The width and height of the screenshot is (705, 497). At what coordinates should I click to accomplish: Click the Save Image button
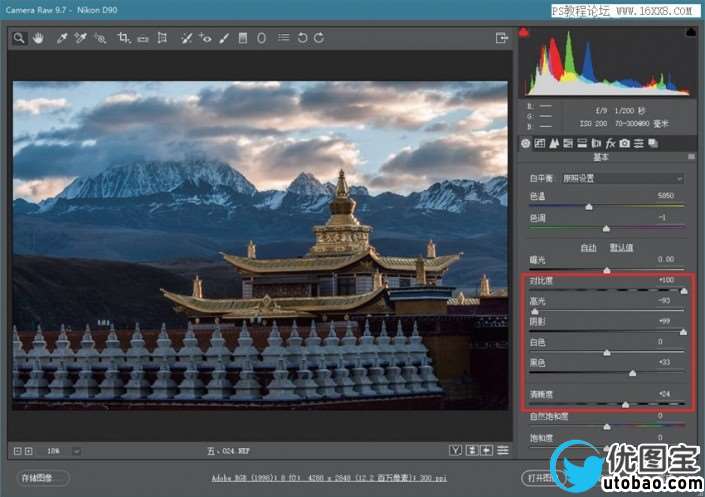click(x=43, y=478)
